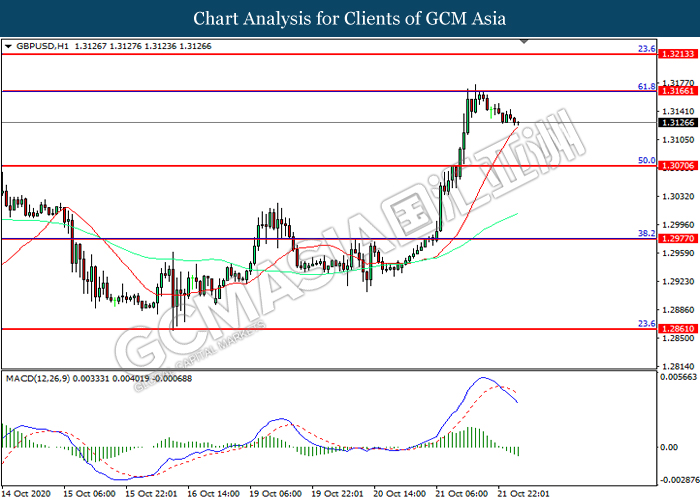
Task: Click the 1.30320 price axis value
Action: [678, 196]
